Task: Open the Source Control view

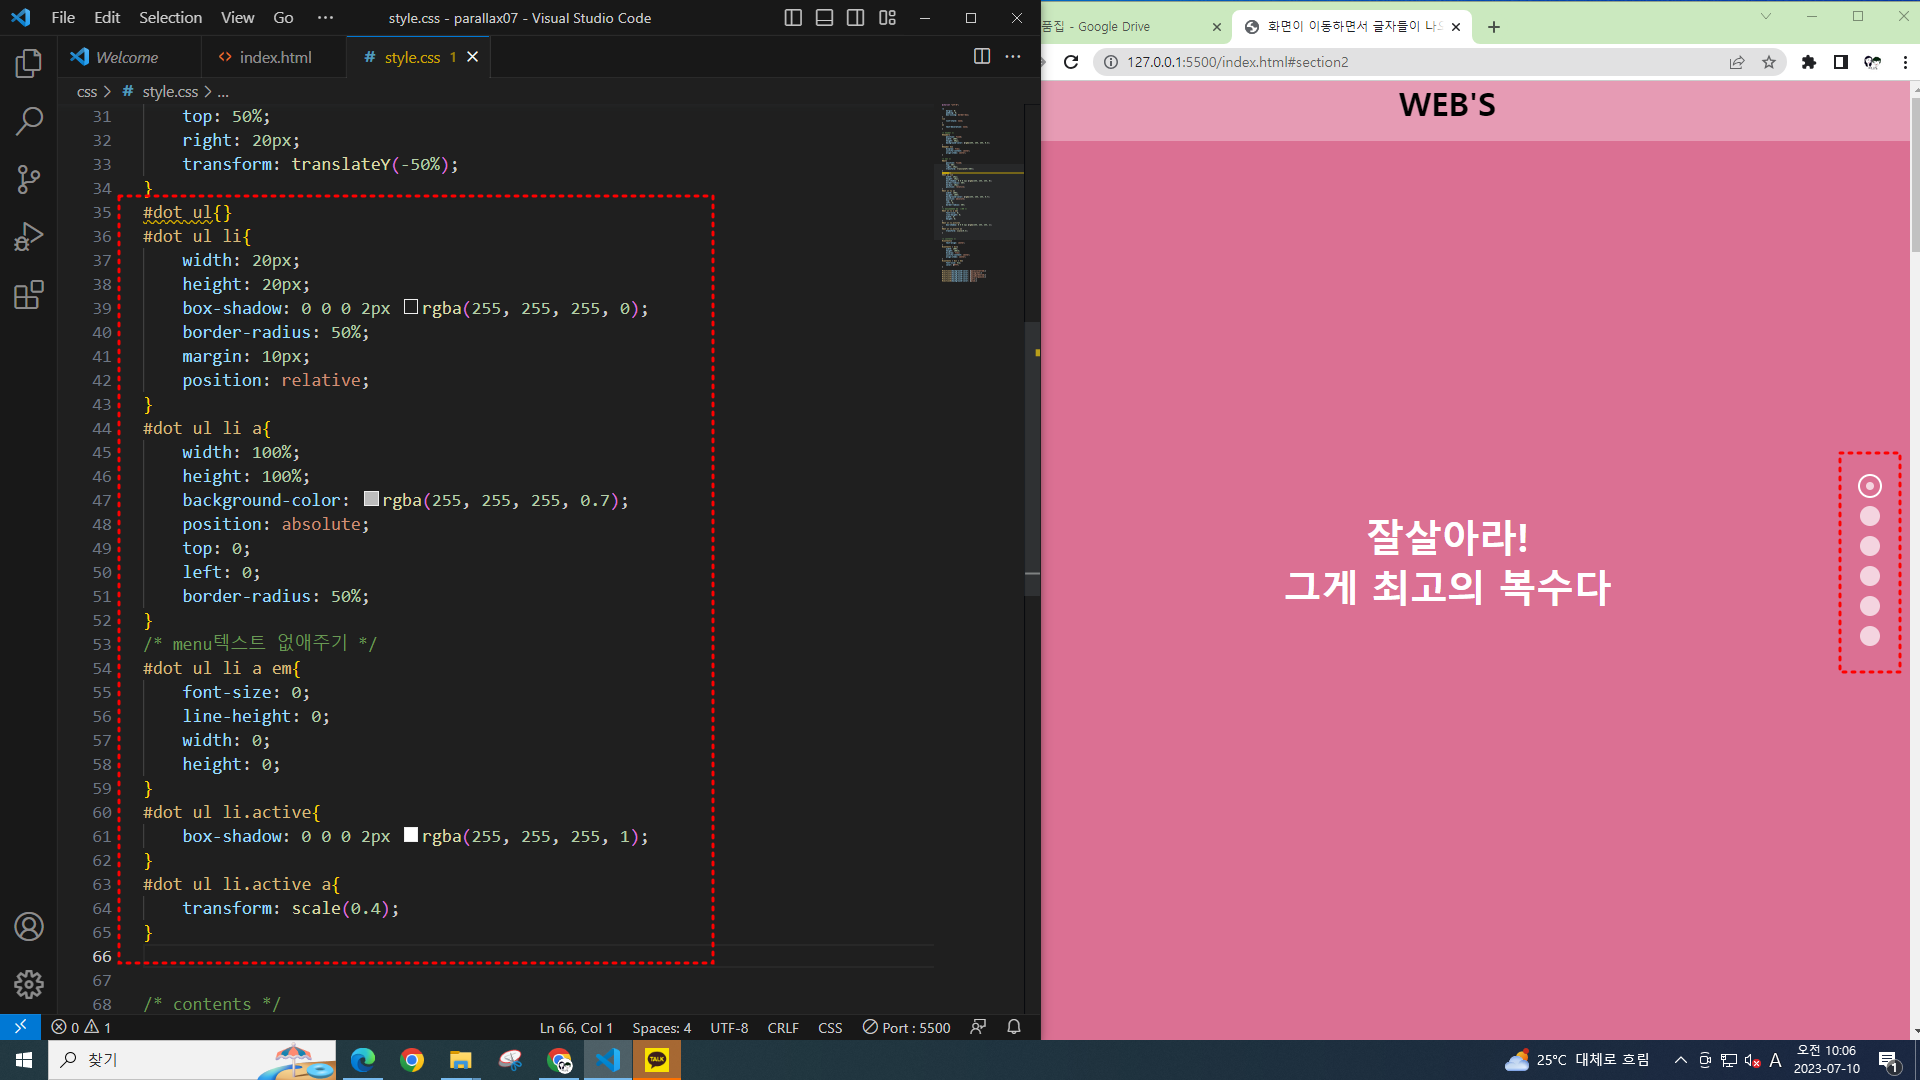Action: click(29, 180)
